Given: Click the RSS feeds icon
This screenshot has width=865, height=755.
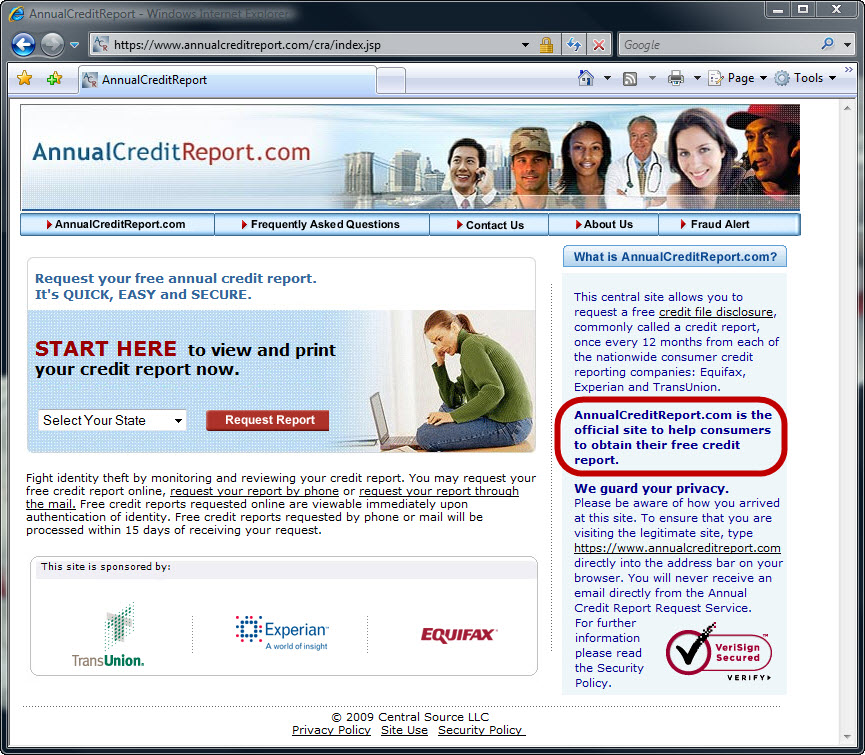Looking at the screenshot, I should pyautogui.click(x=630, y=79).
